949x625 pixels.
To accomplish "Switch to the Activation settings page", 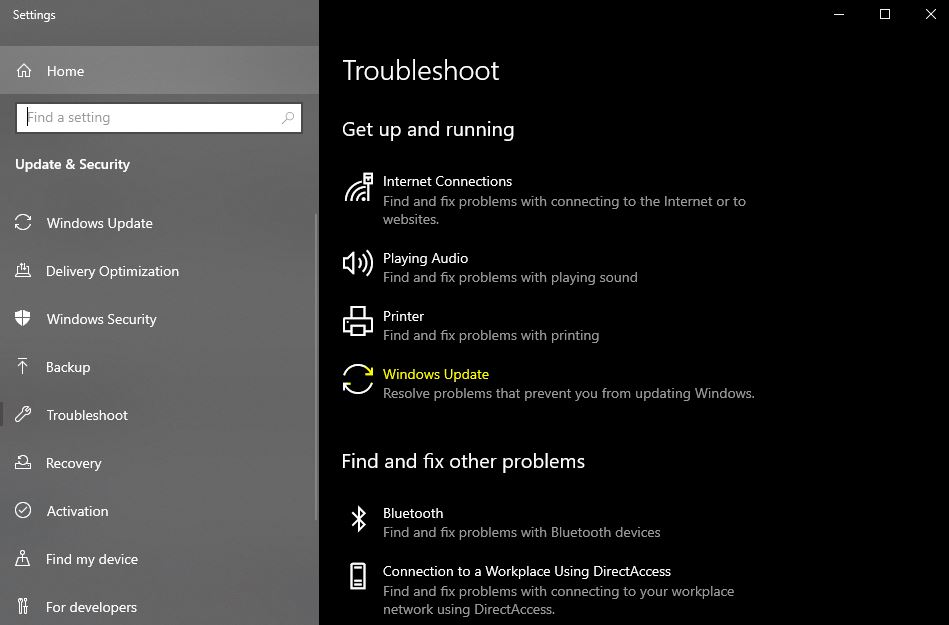I will coord(77,511).
